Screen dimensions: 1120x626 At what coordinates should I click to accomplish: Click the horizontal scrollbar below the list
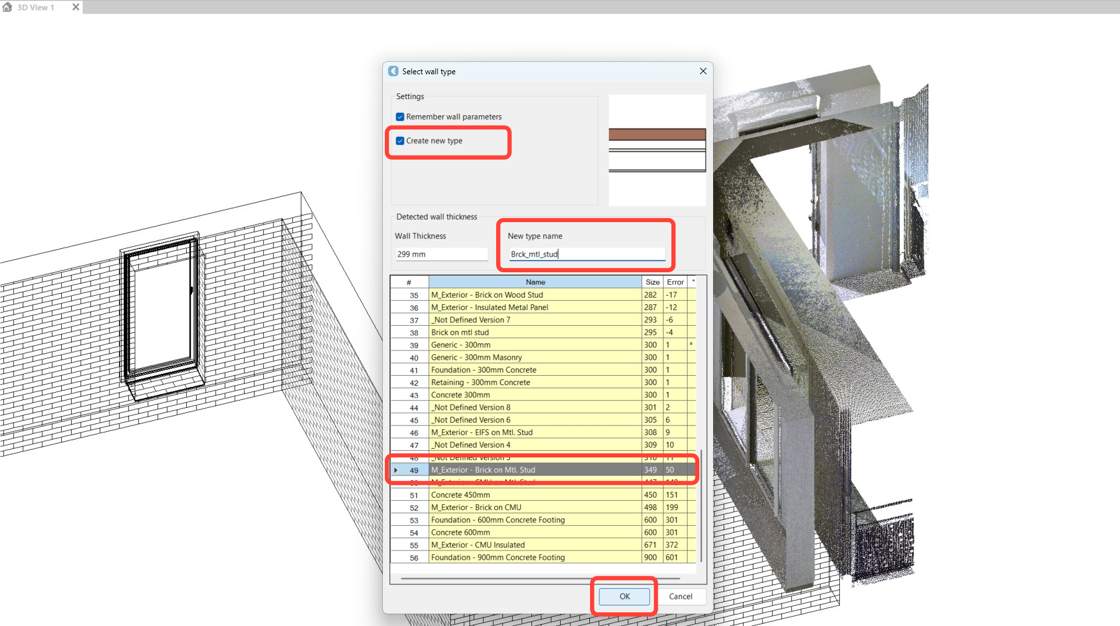tap(540, 577)
